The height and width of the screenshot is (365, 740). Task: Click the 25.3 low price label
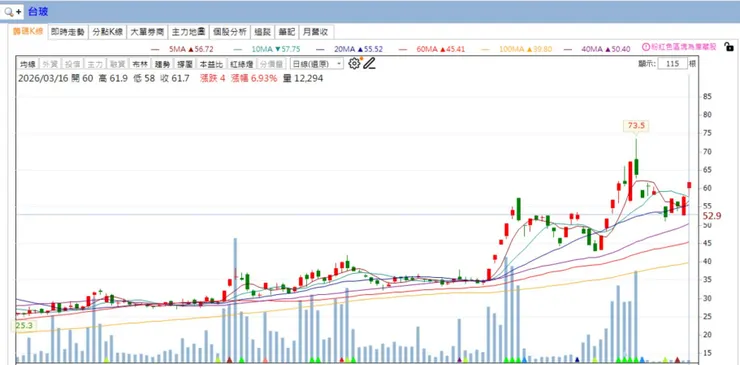pyautogui.click(x=23, y=326)
